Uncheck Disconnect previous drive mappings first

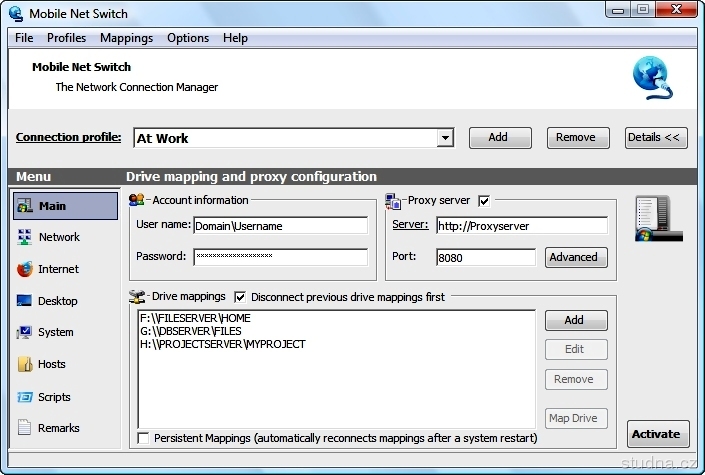tap(240, 297)
